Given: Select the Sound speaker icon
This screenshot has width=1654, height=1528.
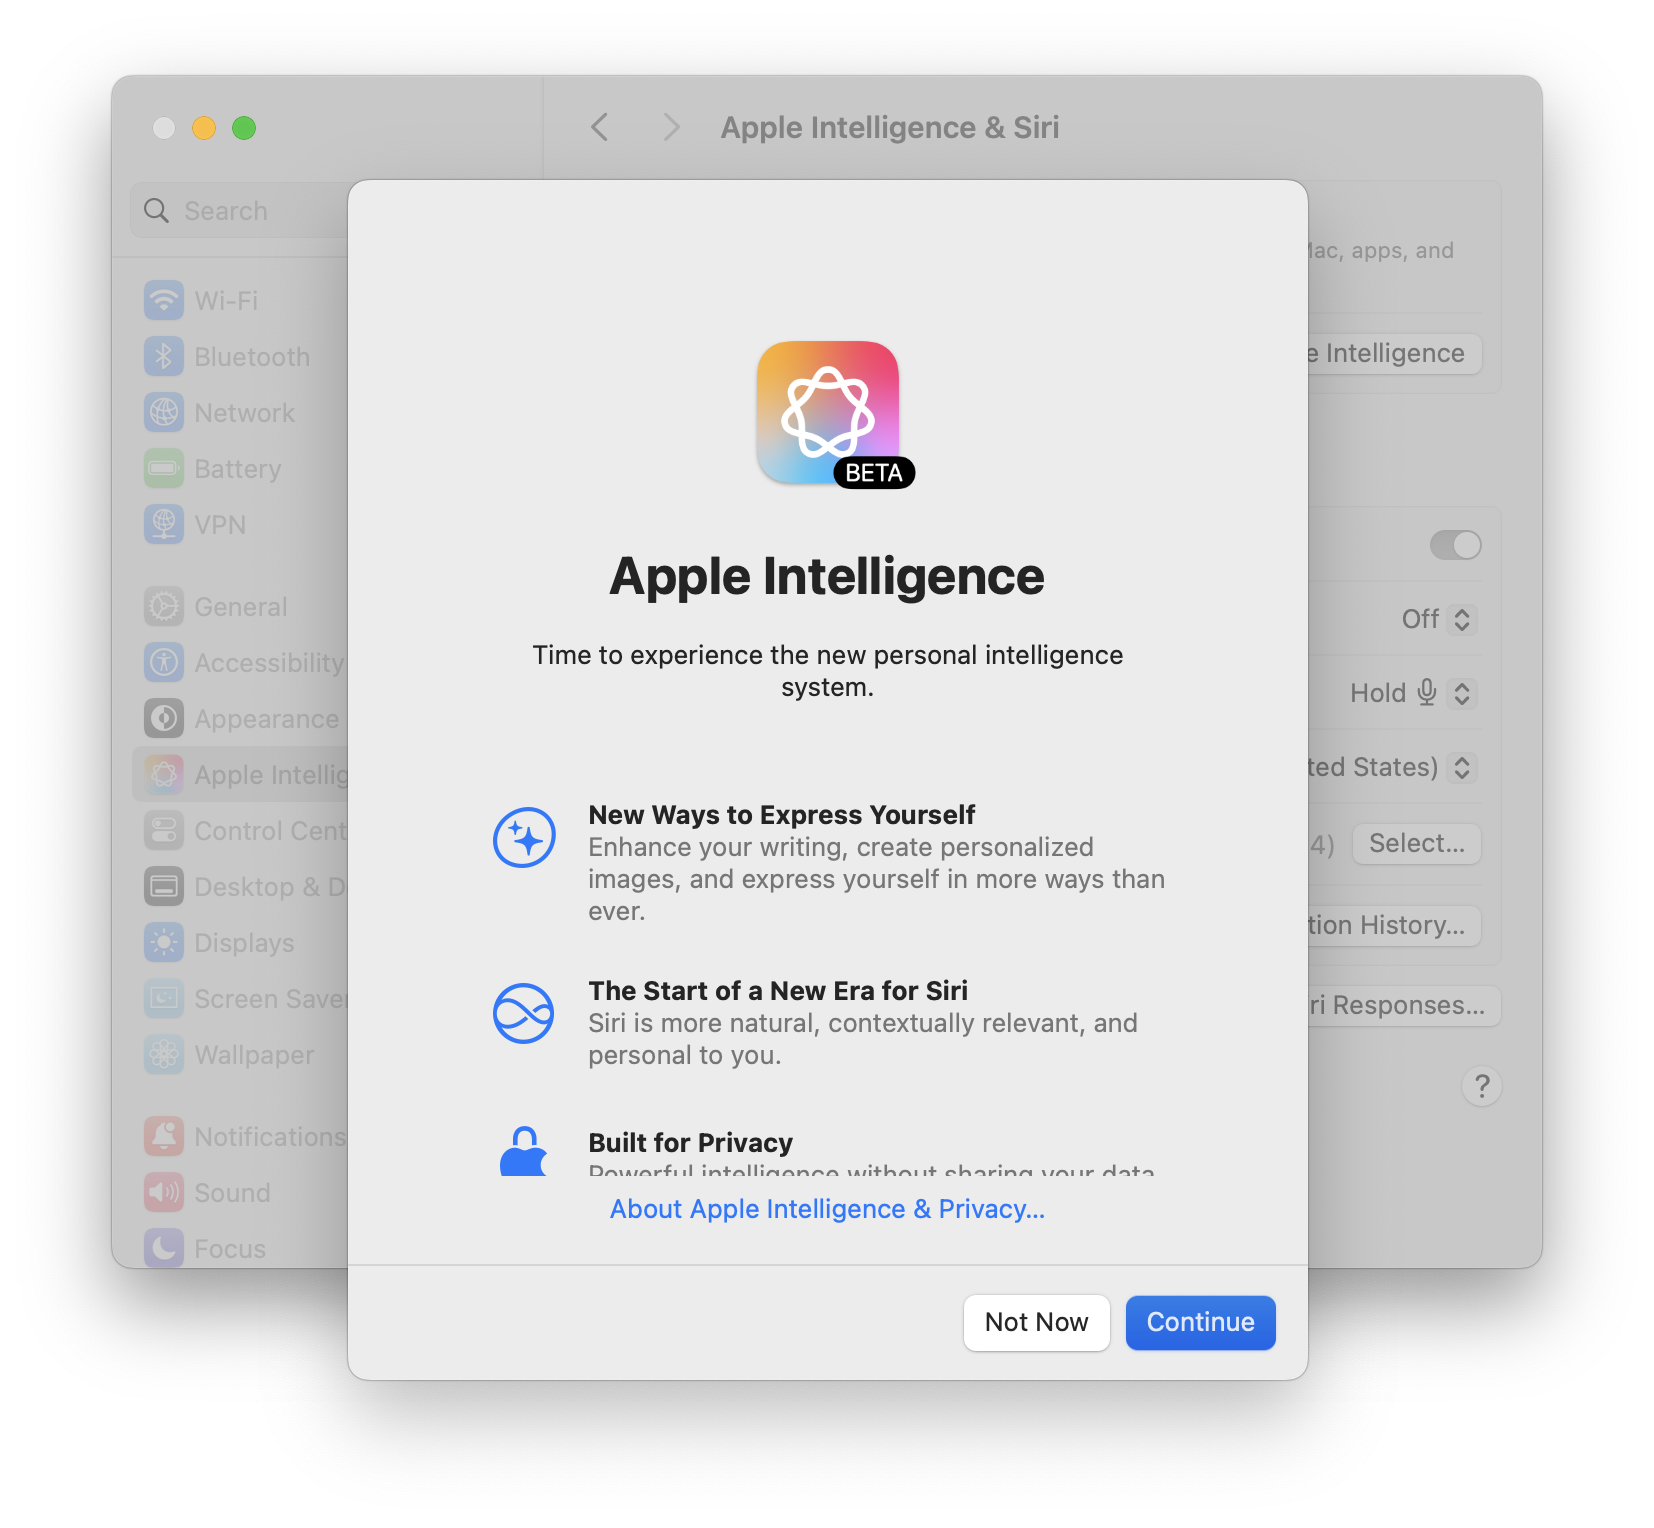Looking at the screenshot, I should 164,1192.
